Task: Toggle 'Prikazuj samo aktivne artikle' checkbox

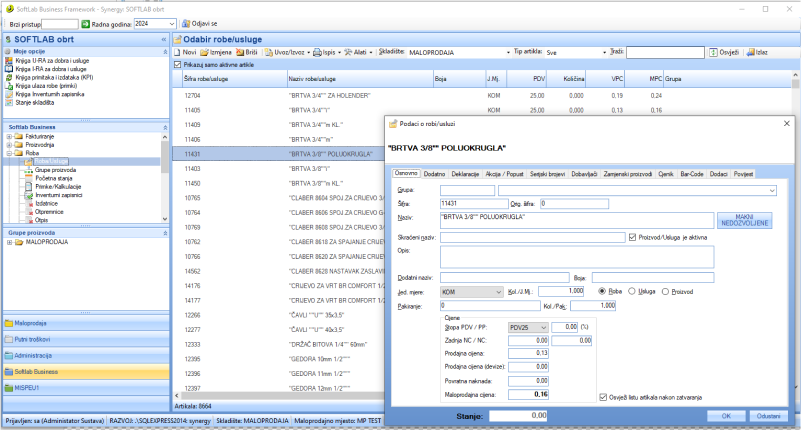Action: (179, 64)
